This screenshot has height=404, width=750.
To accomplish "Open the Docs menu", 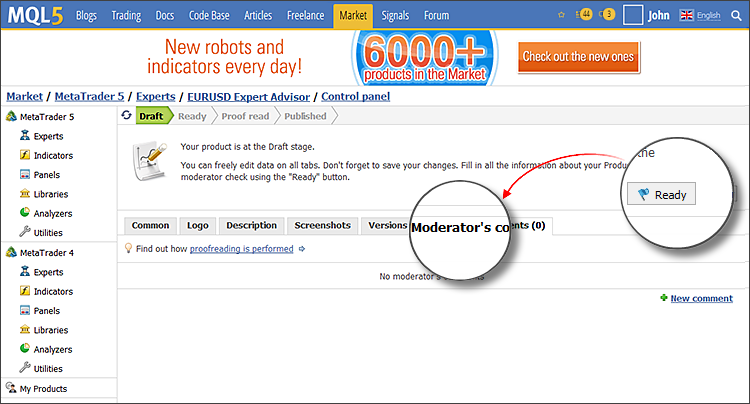I will pyautogui.click(x=165, y=16).
